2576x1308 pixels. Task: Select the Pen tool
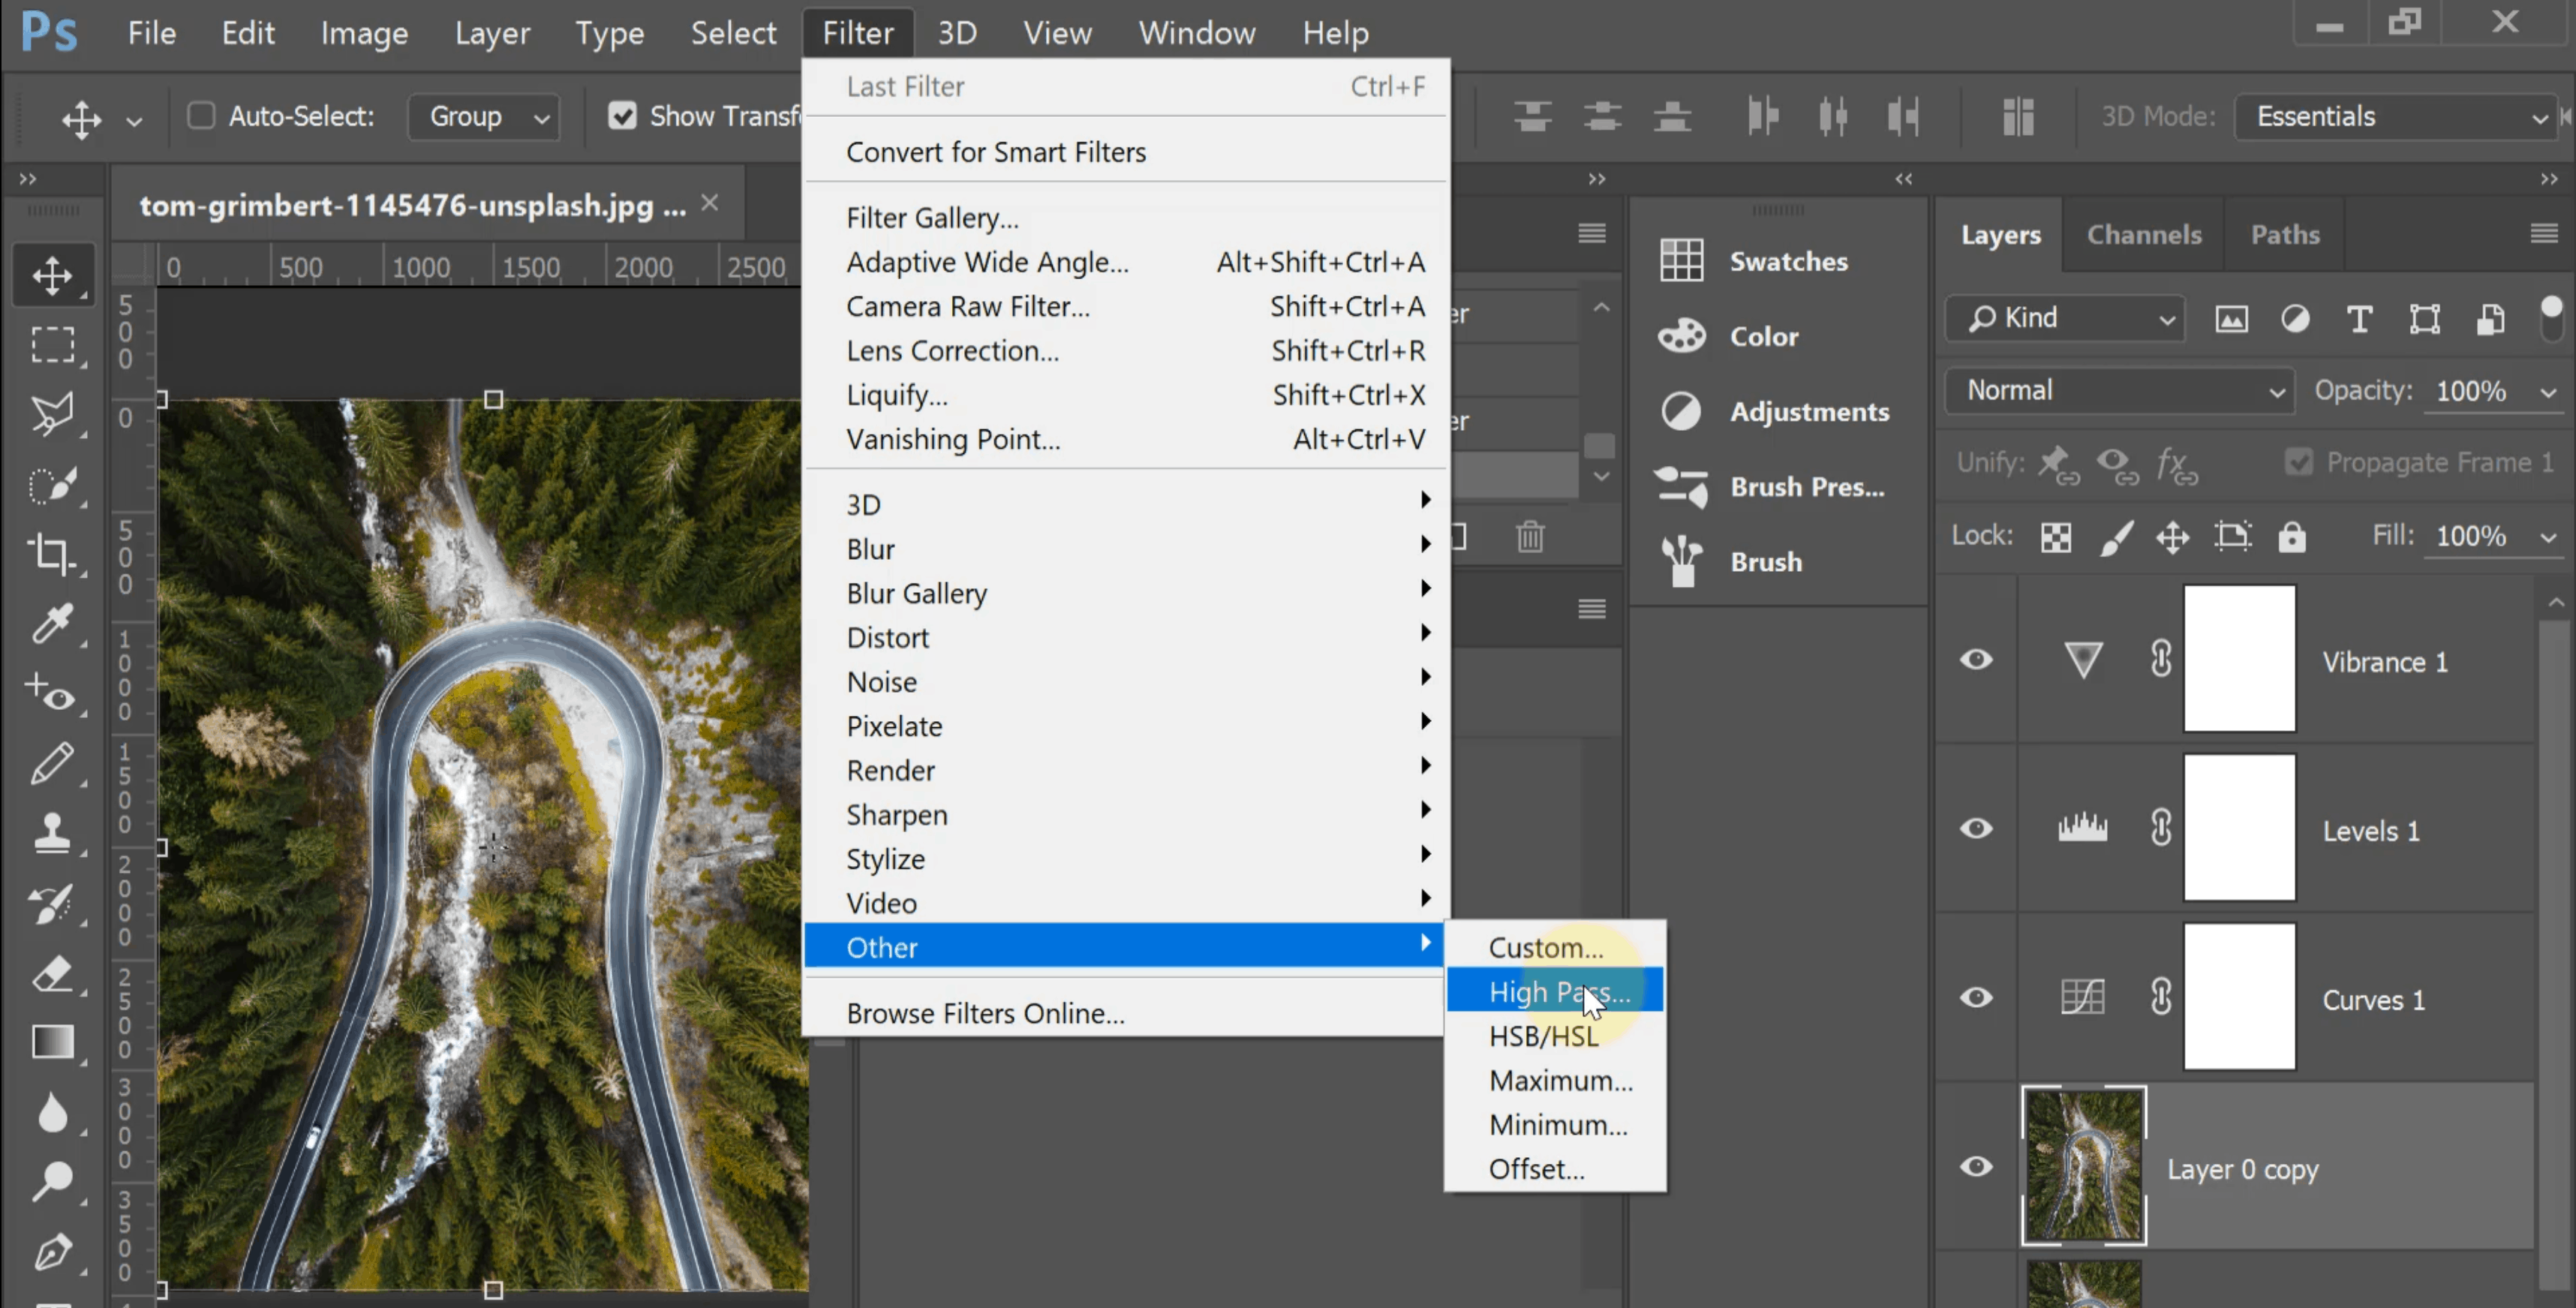[52, 1251]
